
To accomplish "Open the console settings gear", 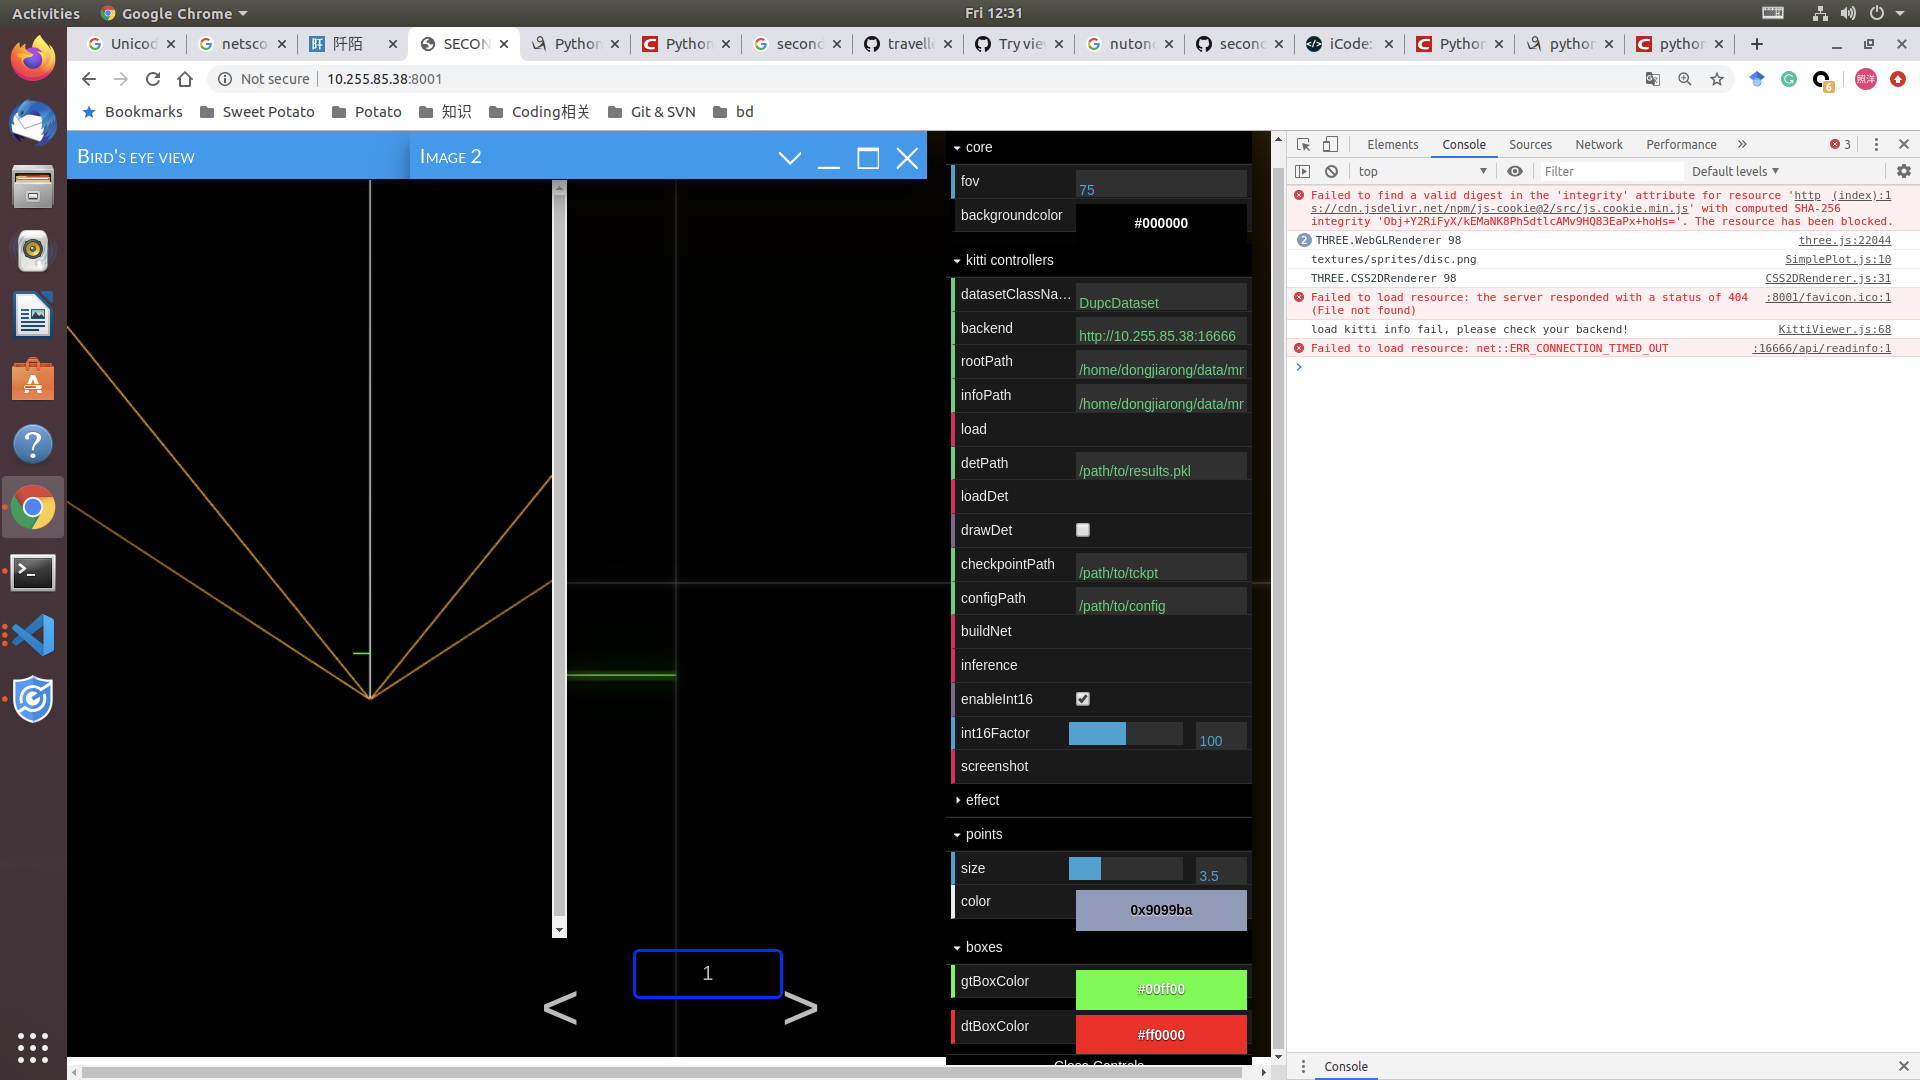I will click(x=1903, y=171).
